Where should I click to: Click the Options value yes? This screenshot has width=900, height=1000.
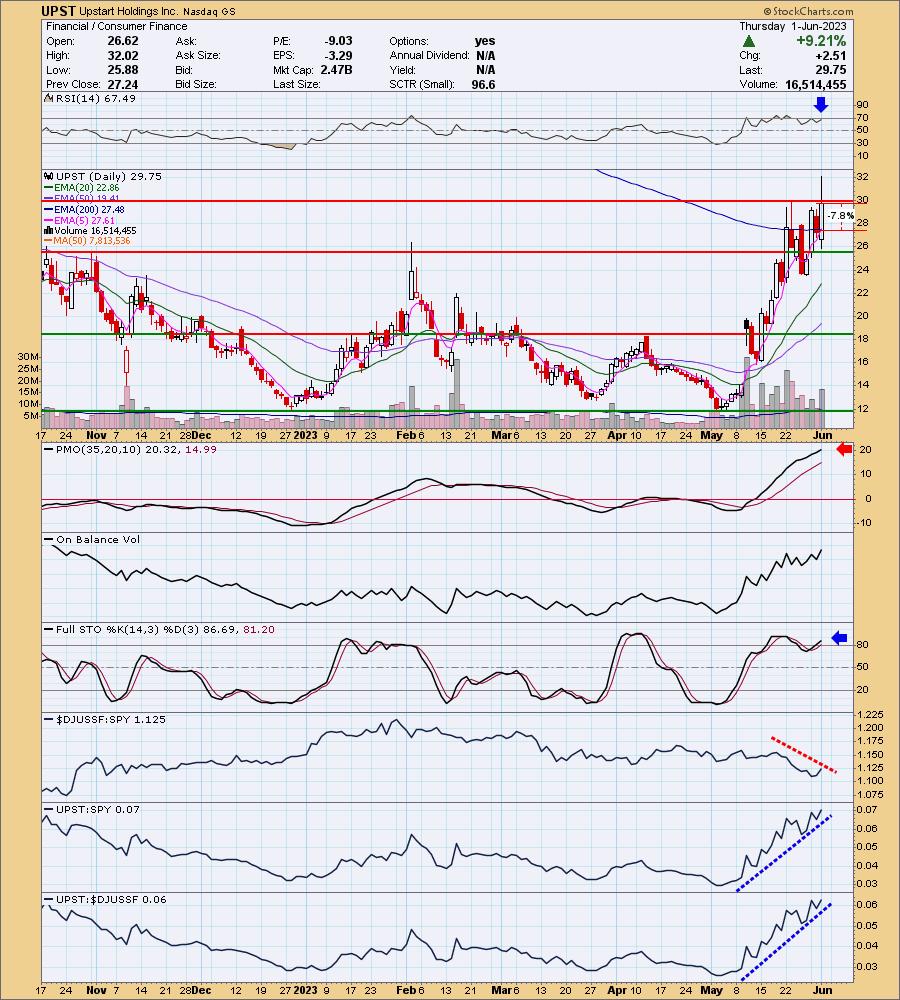tap(485, 41)
